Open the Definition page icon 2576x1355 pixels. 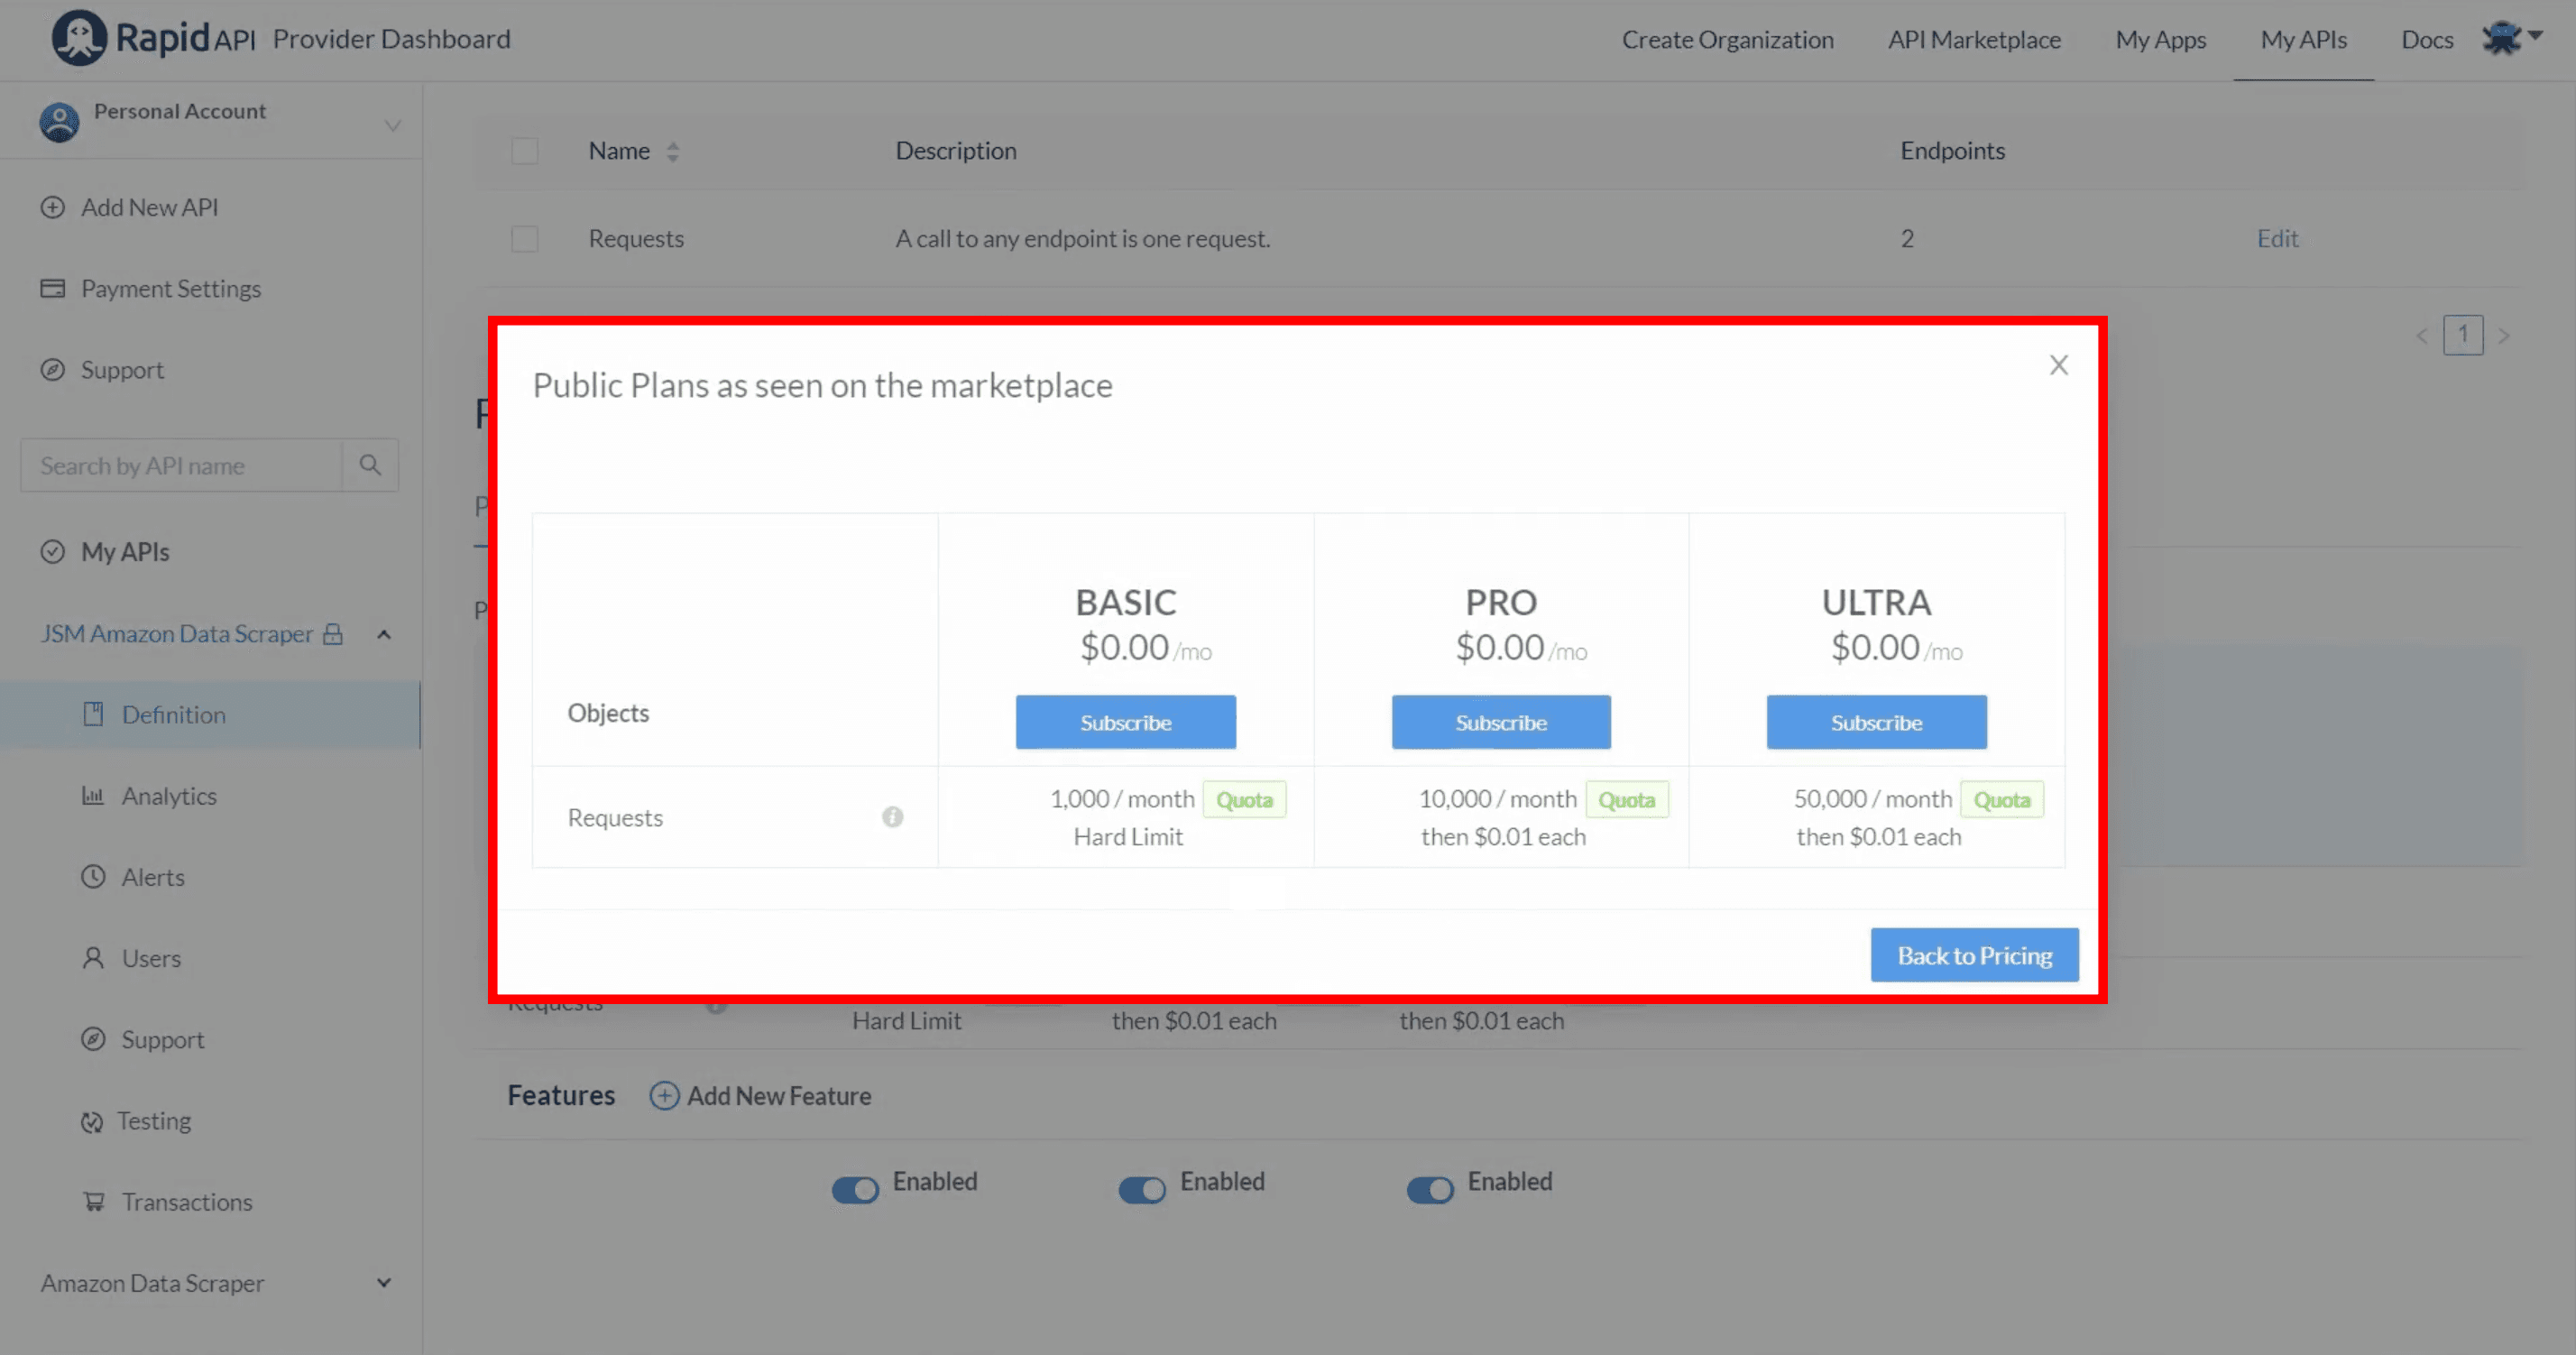point(93,714)
